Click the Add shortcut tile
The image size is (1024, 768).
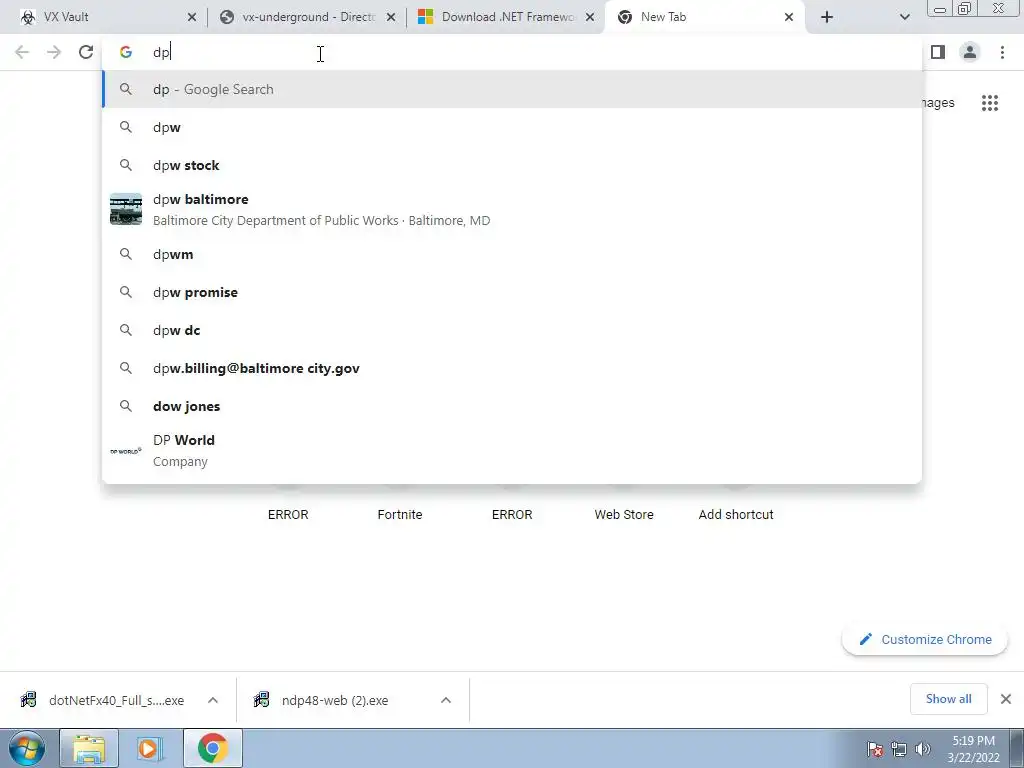[x=736, y=515]
